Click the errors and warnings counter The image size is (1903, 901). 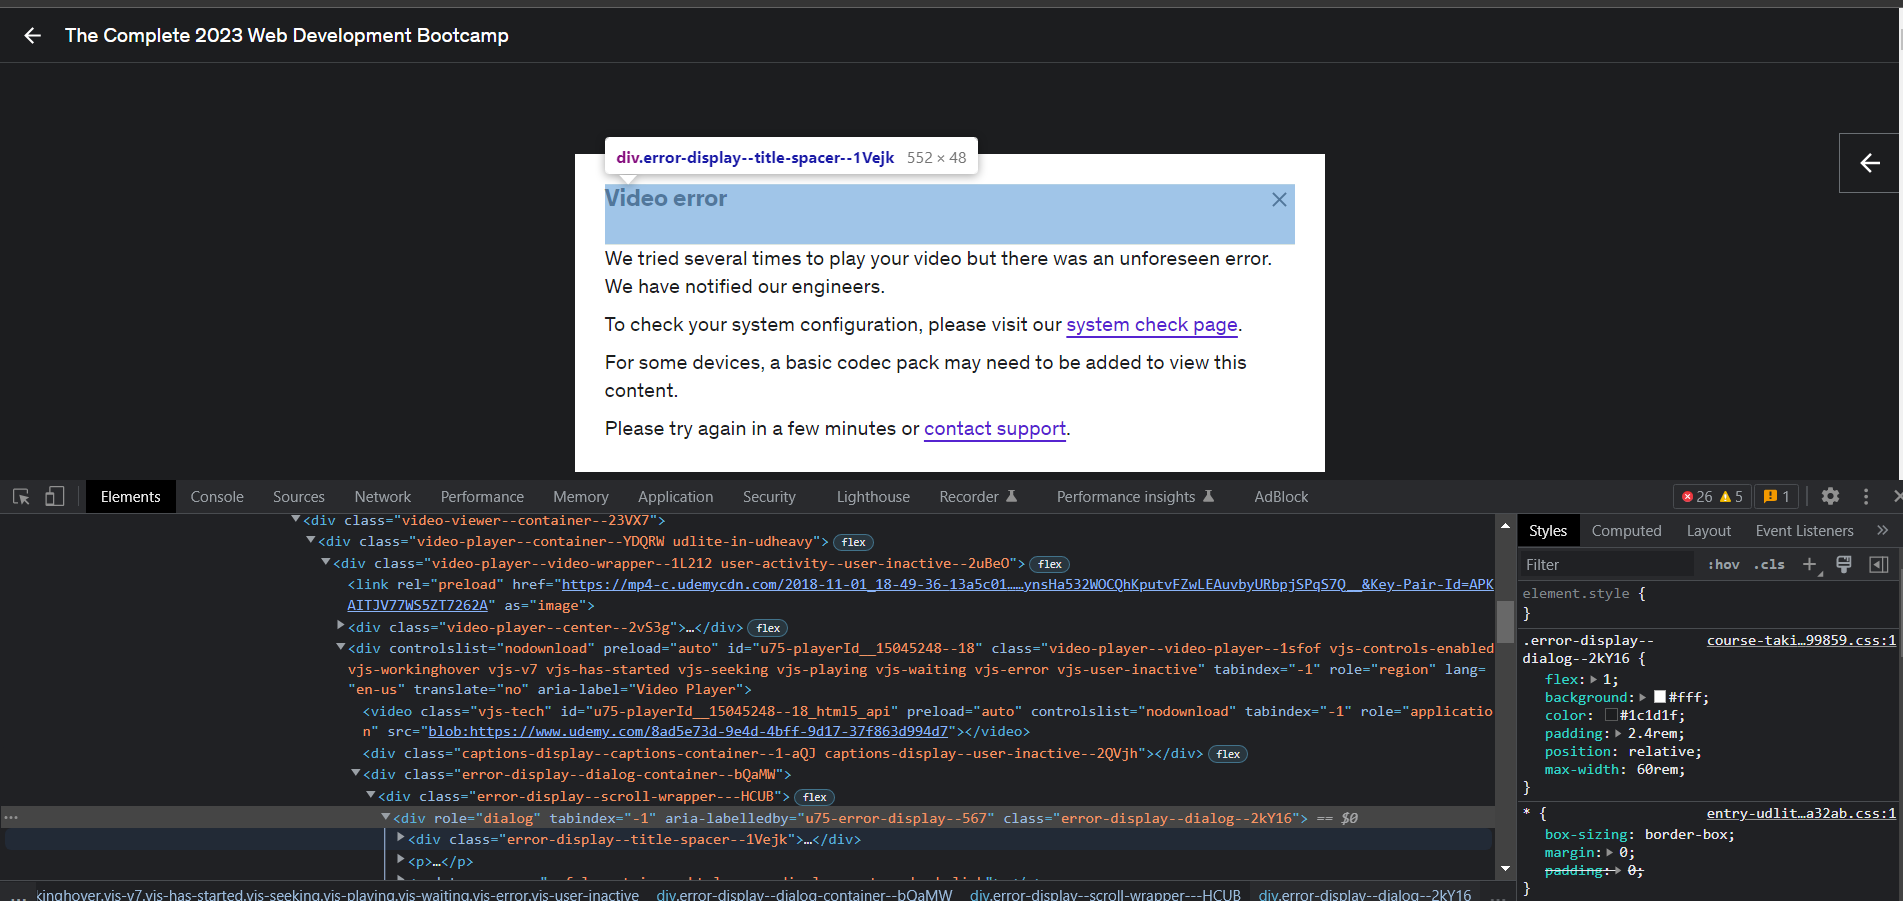(x=1712, y=497)
